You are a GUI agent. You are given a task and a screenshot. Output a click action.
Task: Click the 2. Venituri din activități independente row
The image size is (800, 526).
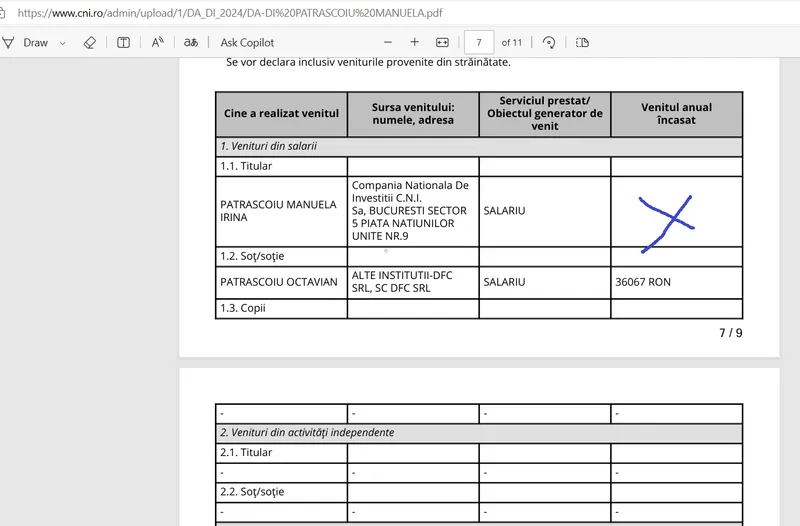307,433
